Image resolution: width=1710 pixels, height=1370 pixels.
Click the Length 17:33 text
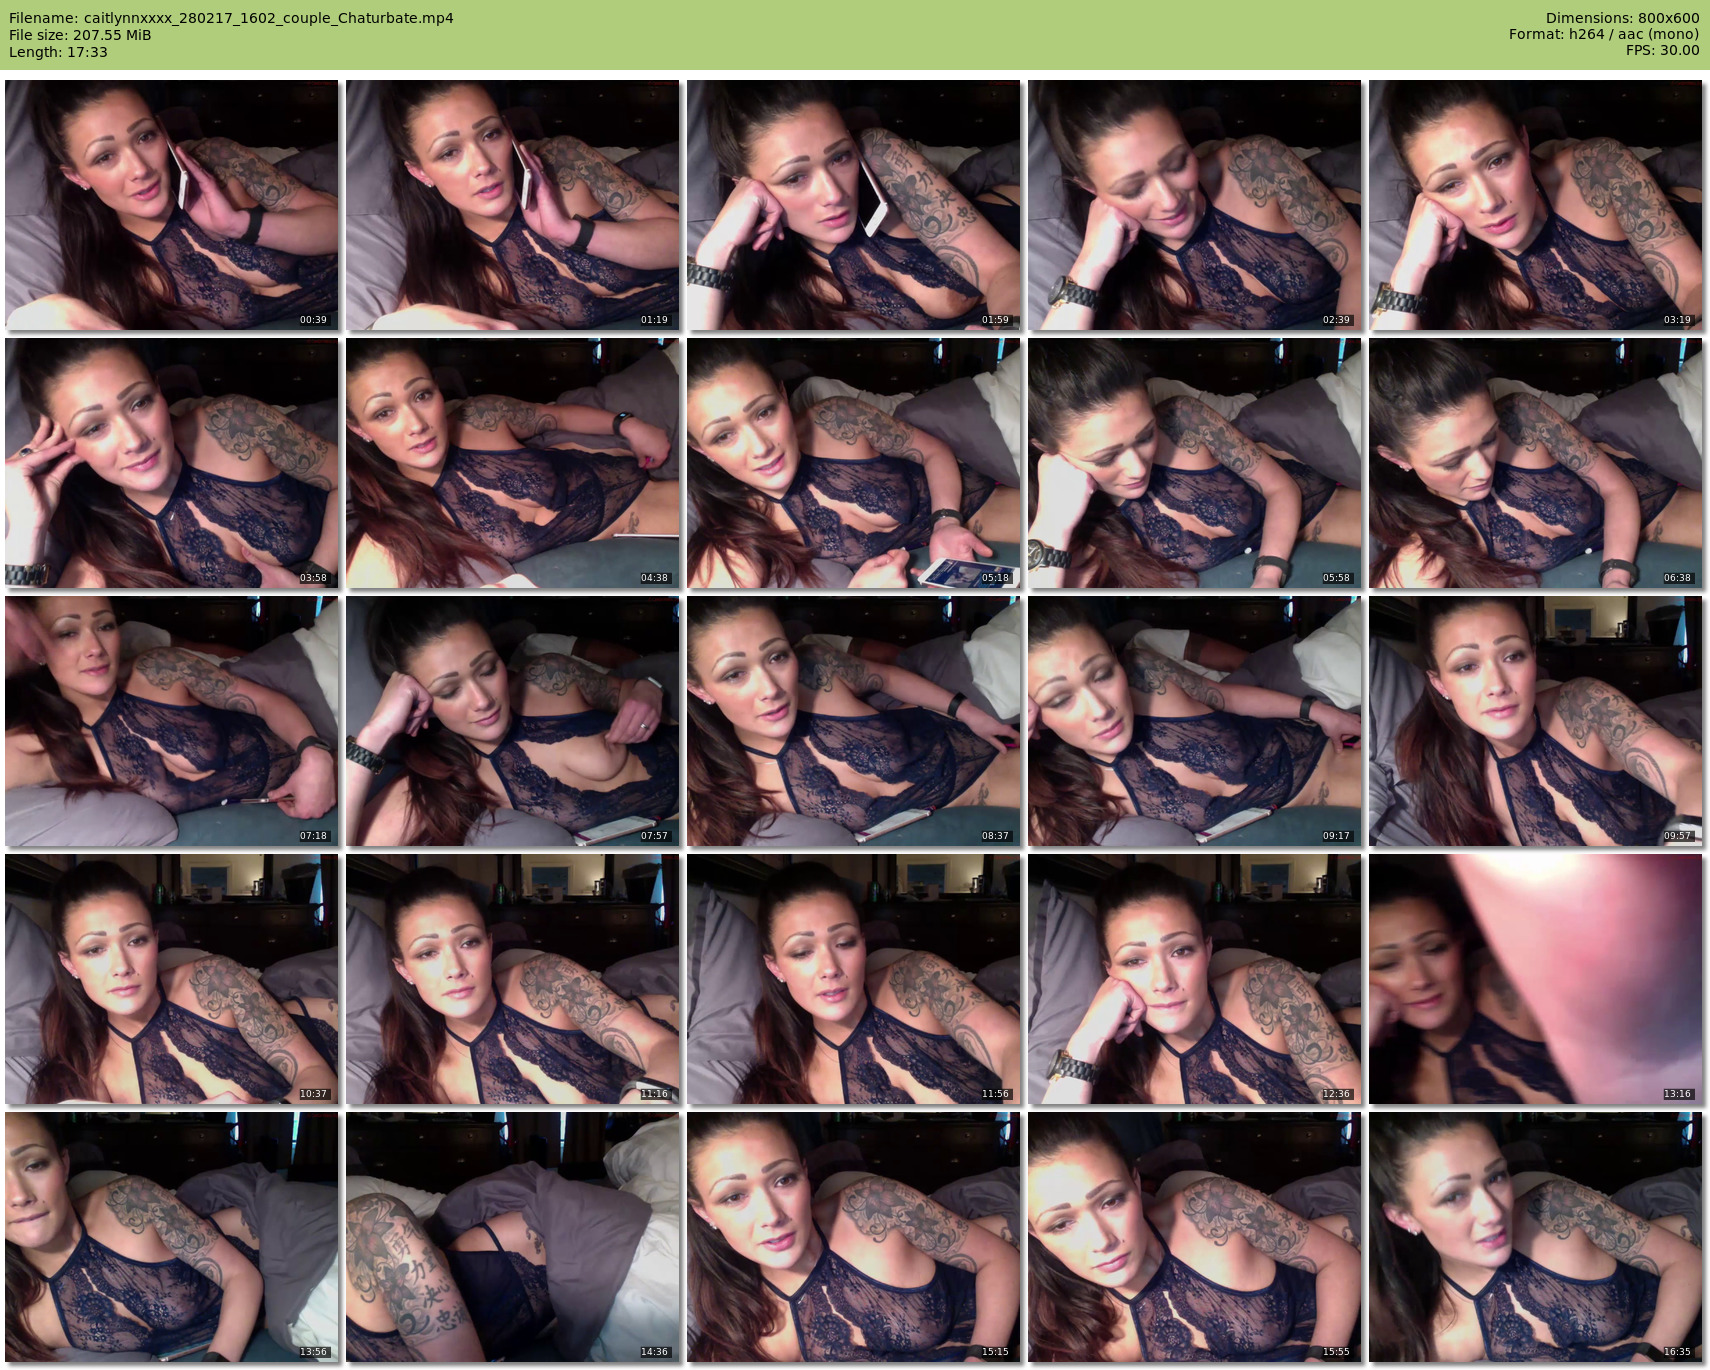58,52
